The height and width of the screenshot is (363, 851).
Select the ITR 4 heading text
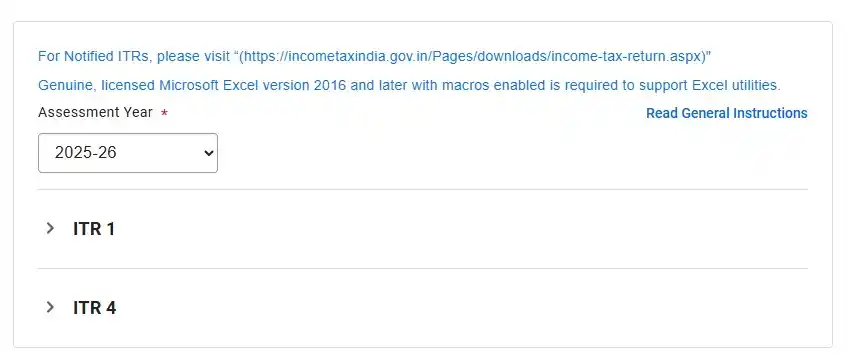[x=94, y=308]
